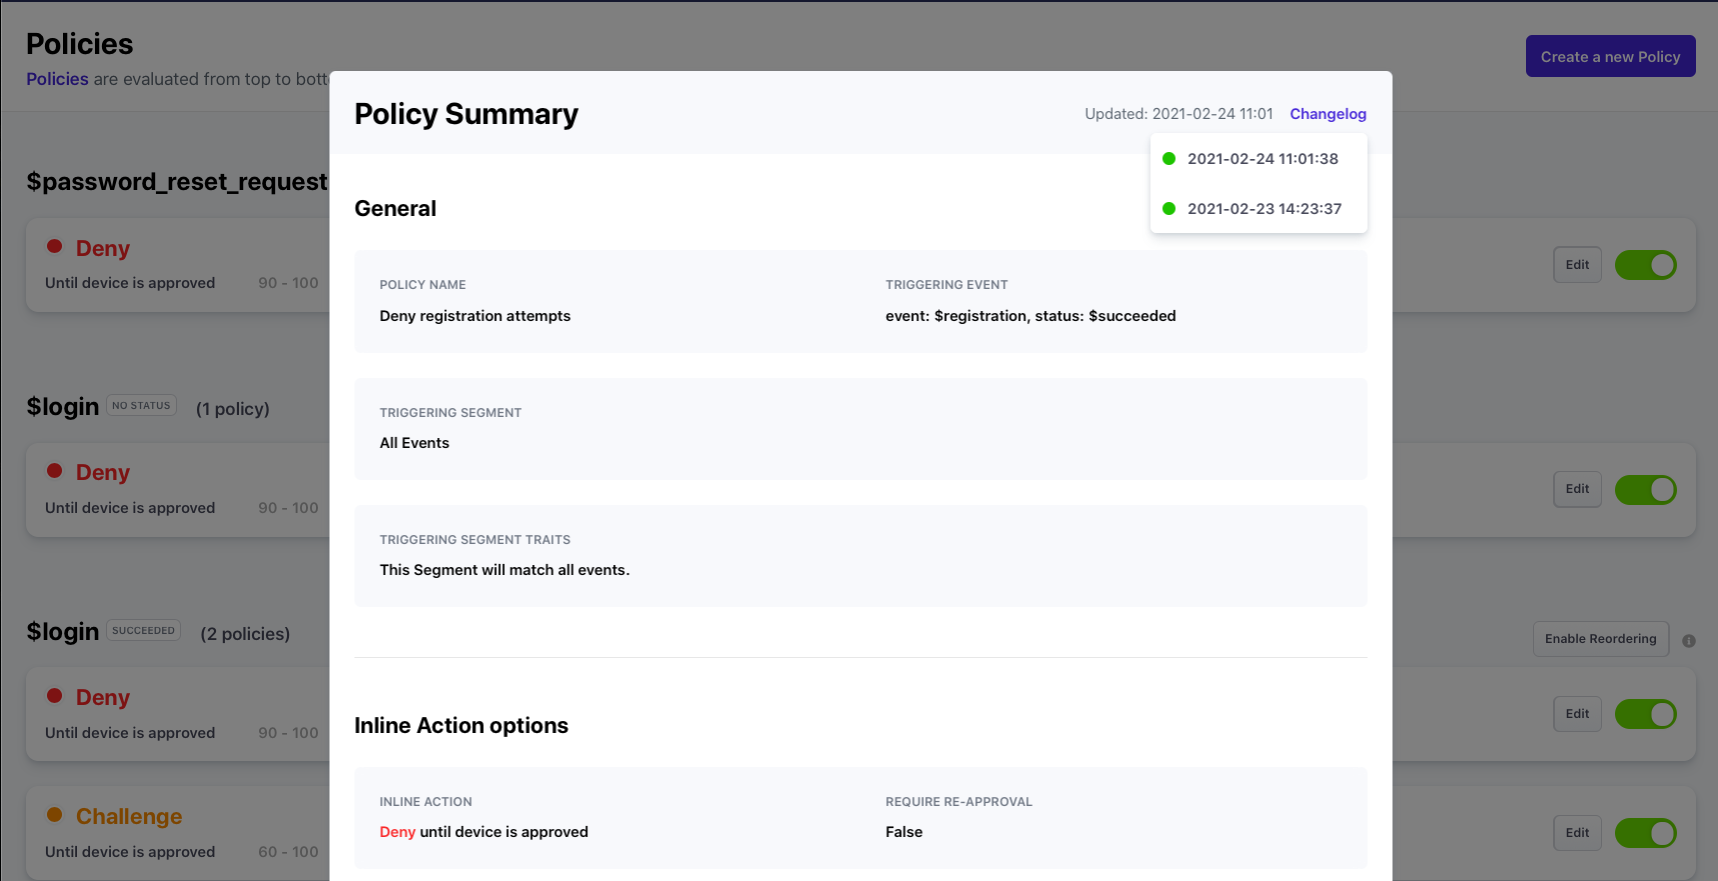Click the orange dot beside Challenge

tap(55, 815)
